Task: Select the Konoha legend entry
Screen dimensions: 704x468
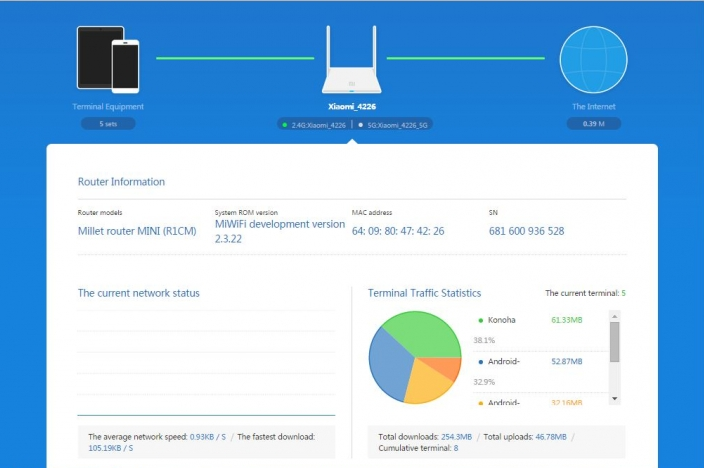Action: 497,320
